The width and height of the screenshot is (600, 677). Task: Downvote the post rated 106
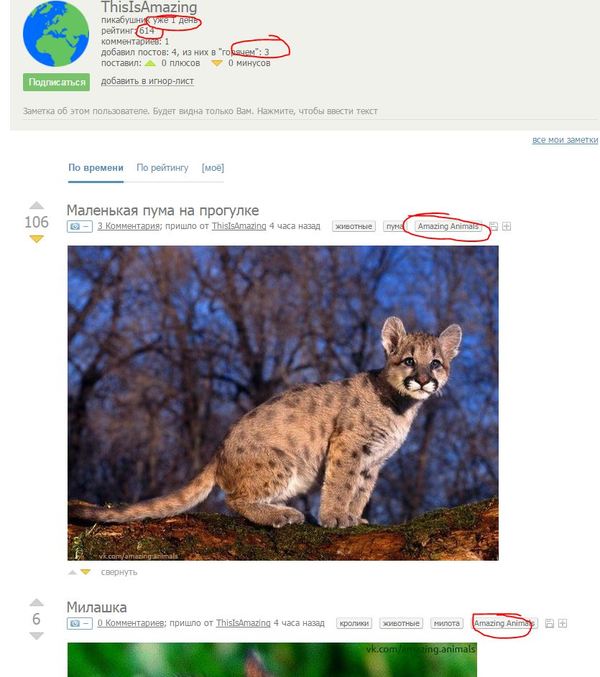37,239
